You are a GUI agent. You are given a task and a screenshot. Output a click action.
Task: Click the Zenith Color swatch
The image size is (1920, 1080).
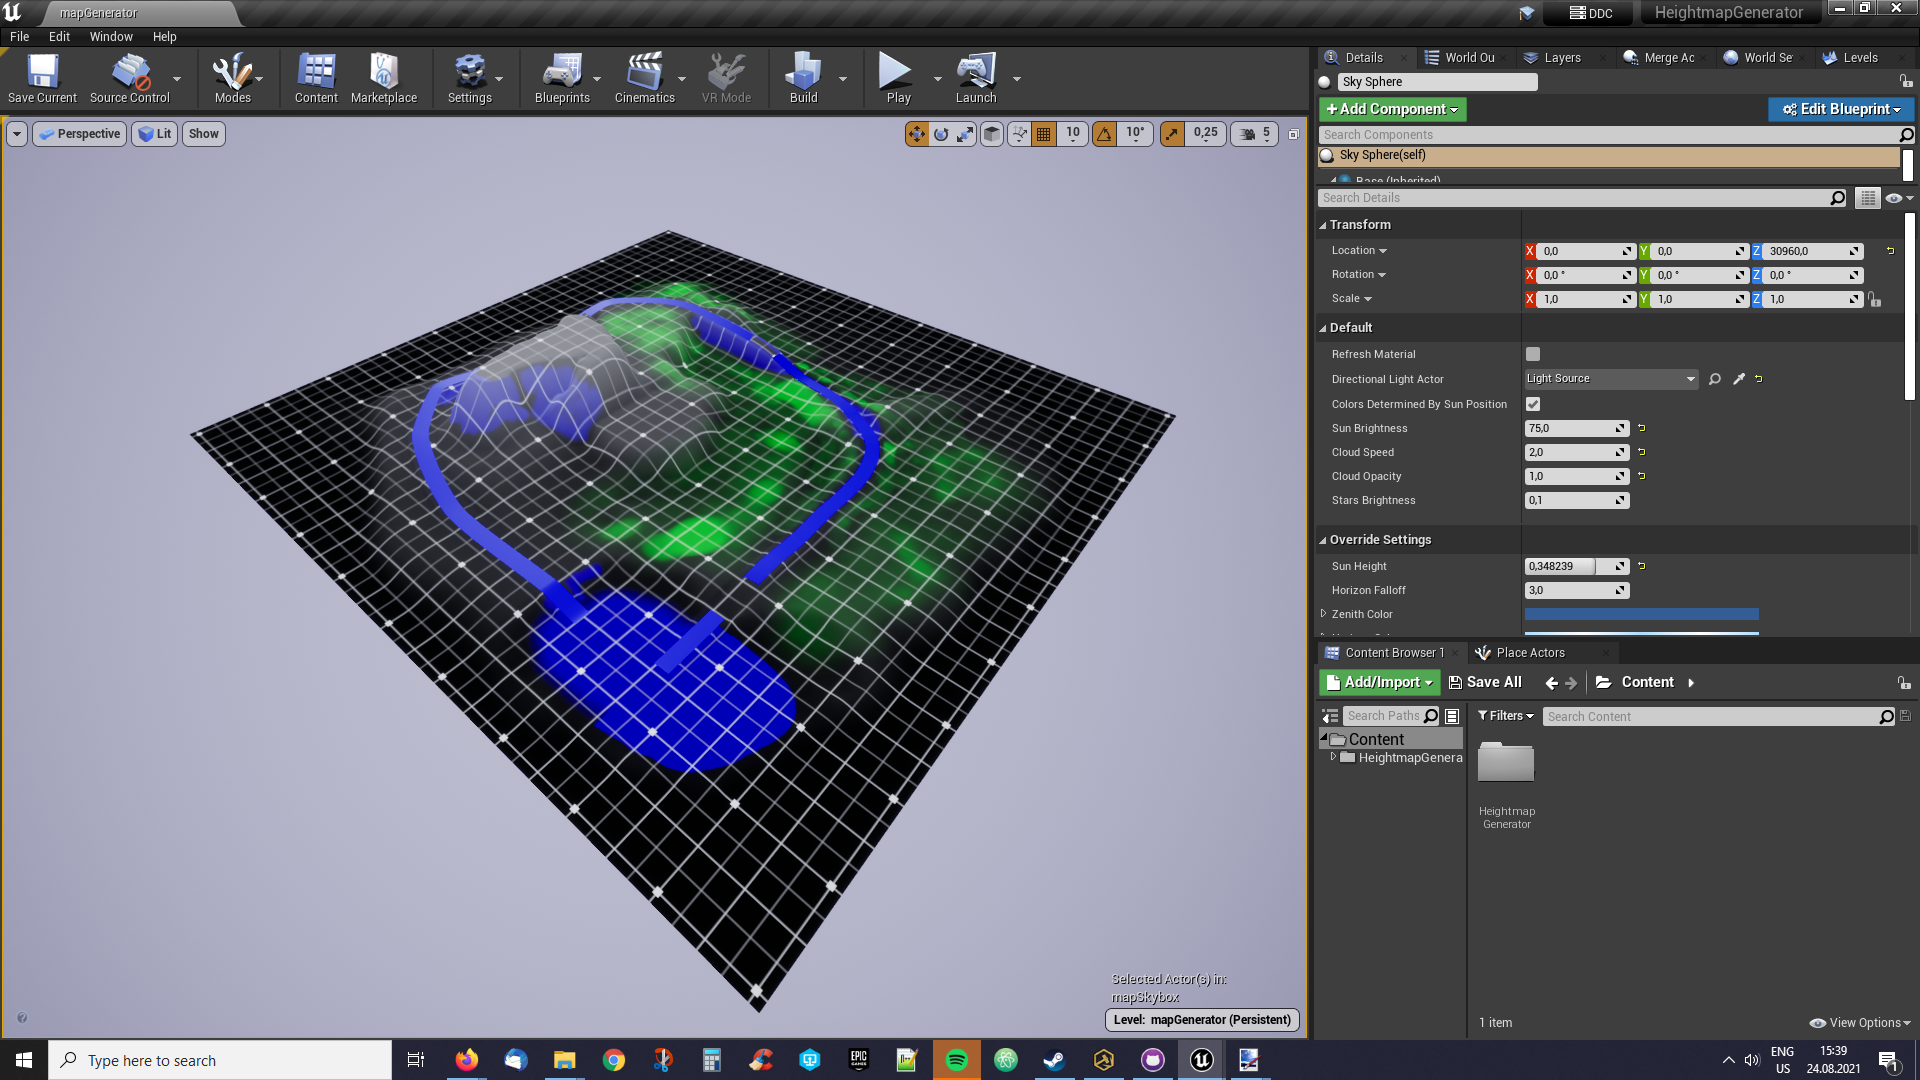(x=1640, y=614)
